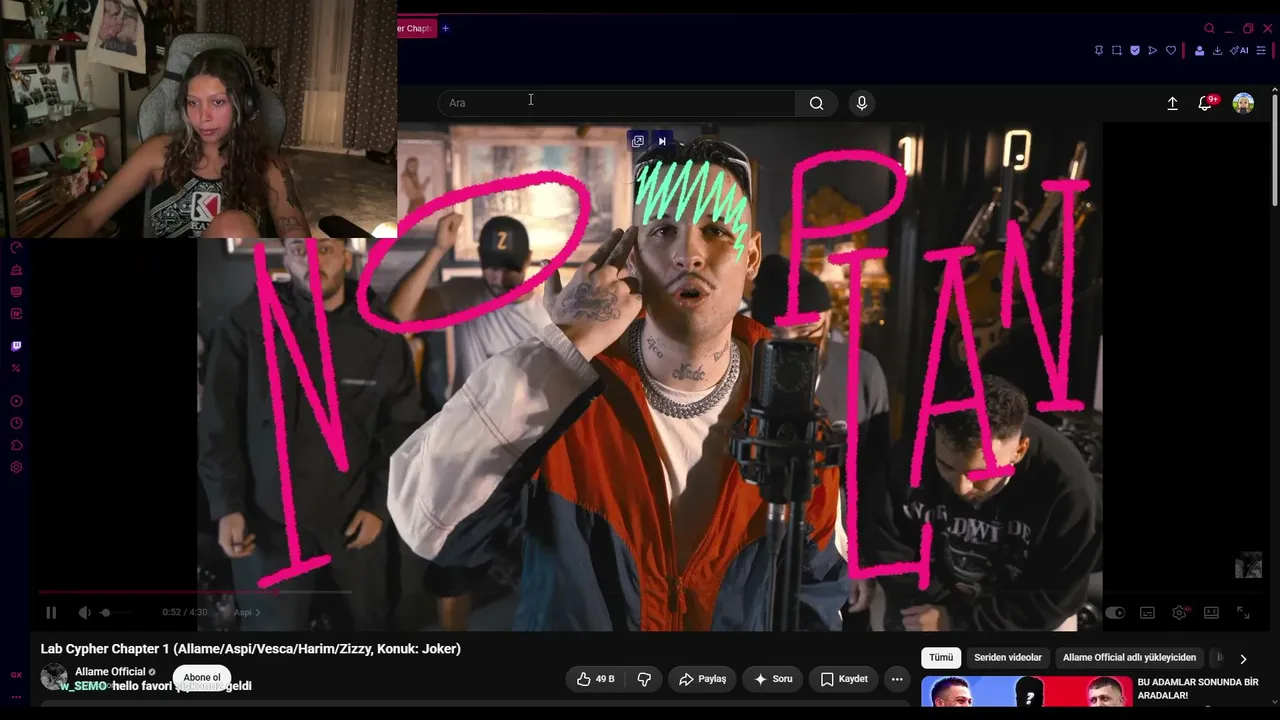Click the volume slider knob
Viewport: 1280px width, 720px height.
pos(105,612)
